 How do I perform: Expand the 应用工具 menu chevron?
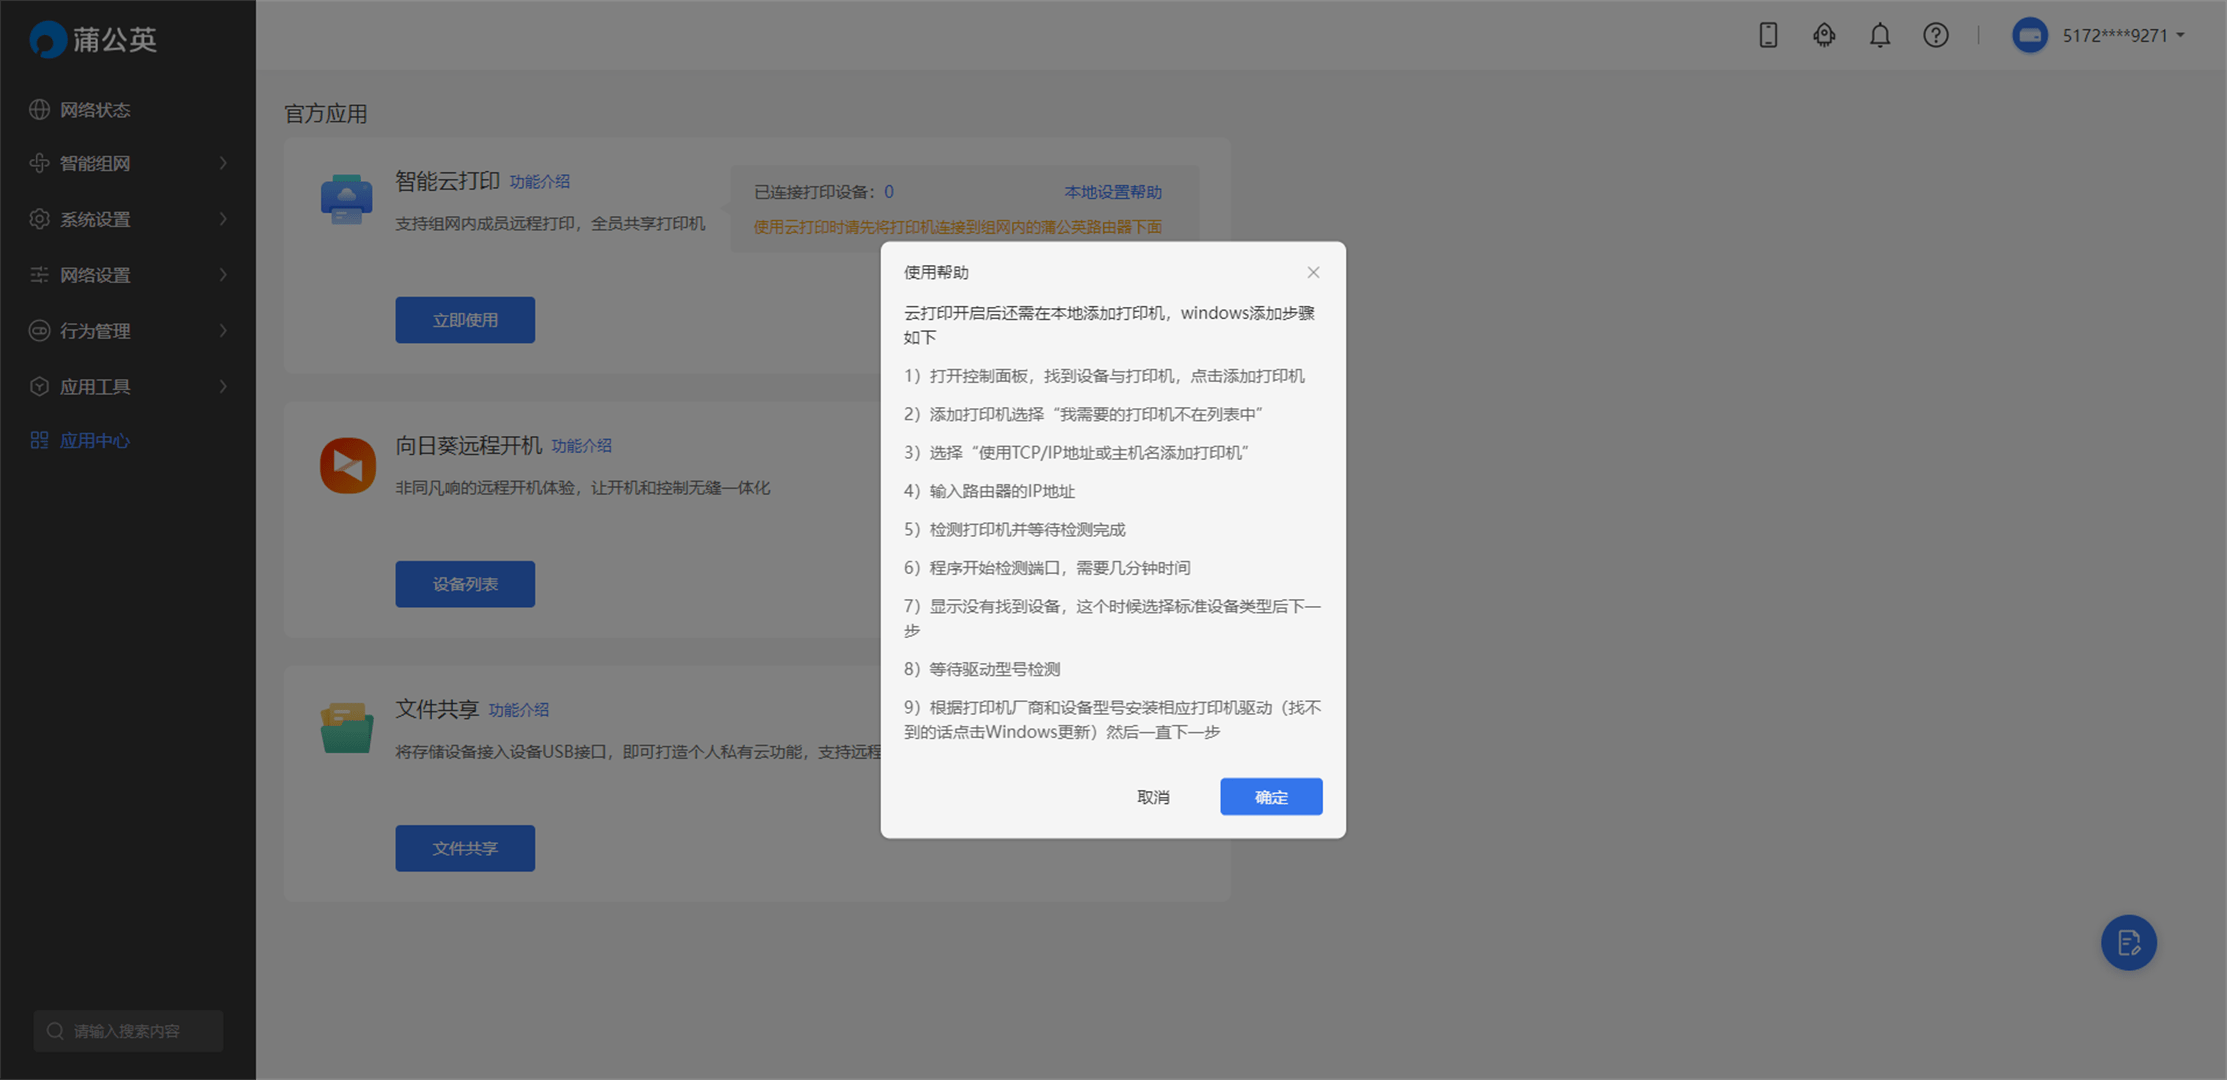tap(223, 386)
